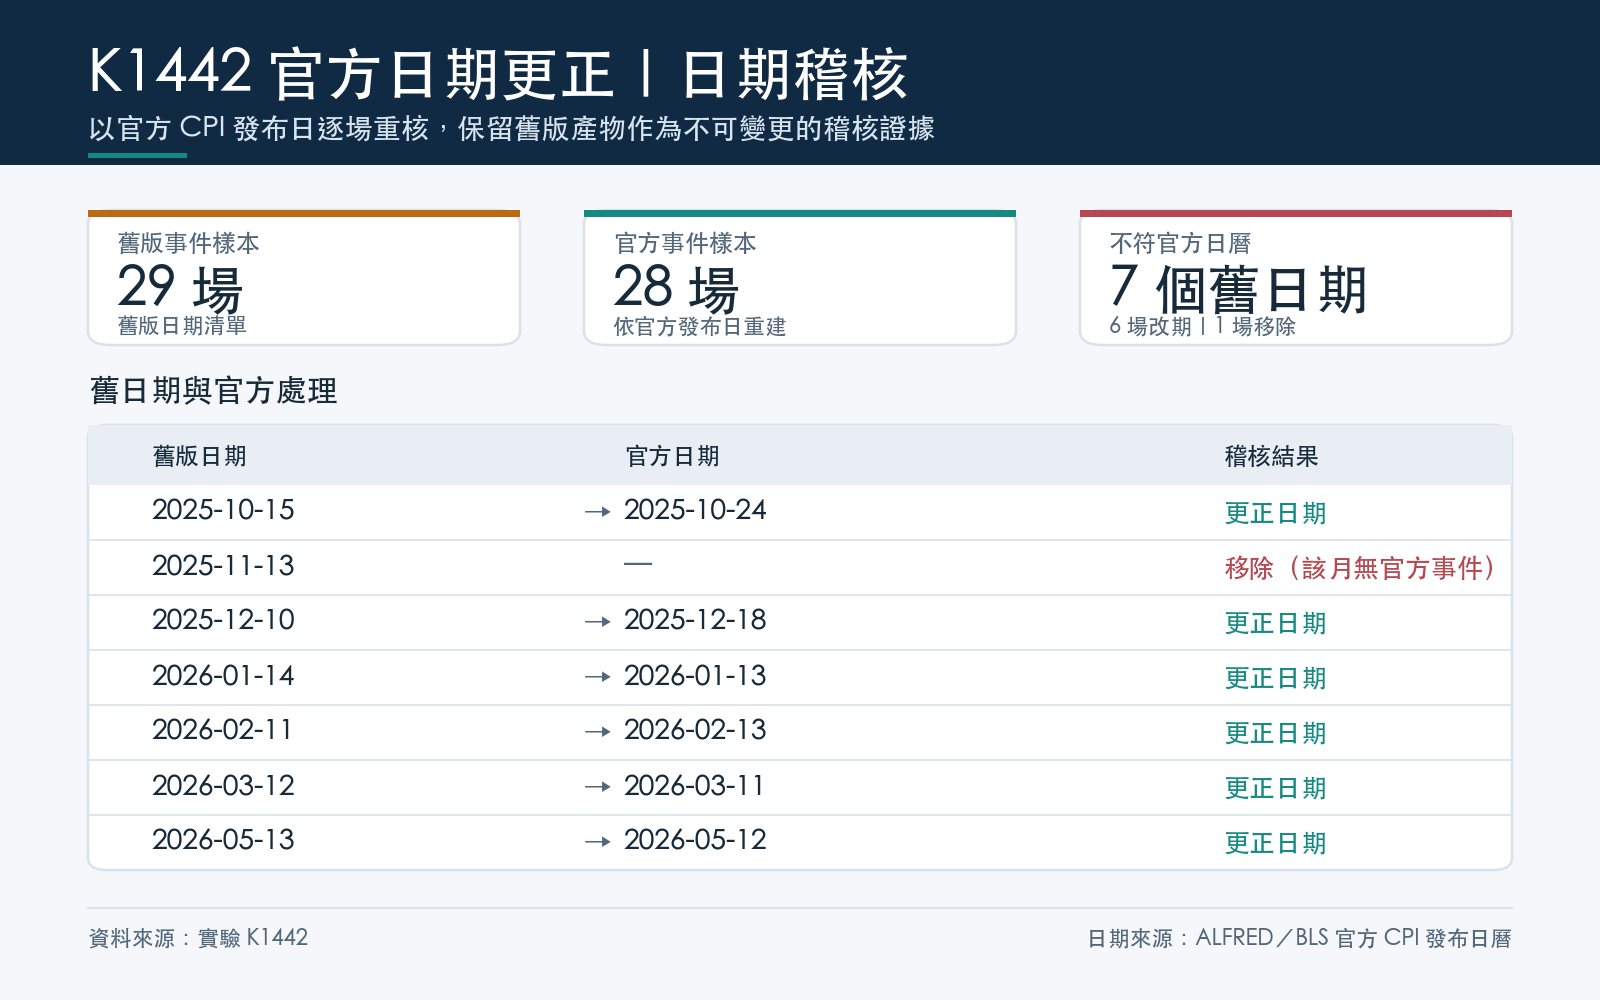The image size is (1600, 1000).
Task: Select official date 2025-10-24
Action: click(x=695, y=510)
